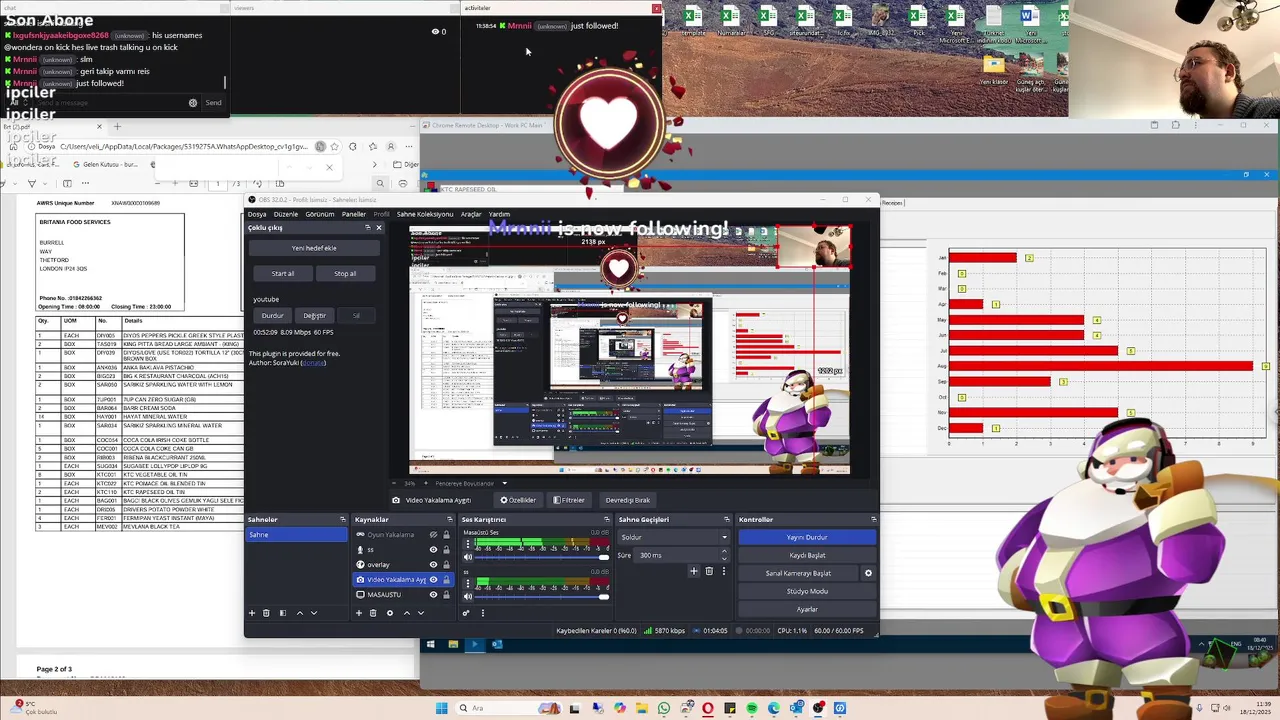The width and height of the screenshot is (1280, 720).
Task: Open the Görünüm menu in OBS
Action: click(x=320, y=214)
